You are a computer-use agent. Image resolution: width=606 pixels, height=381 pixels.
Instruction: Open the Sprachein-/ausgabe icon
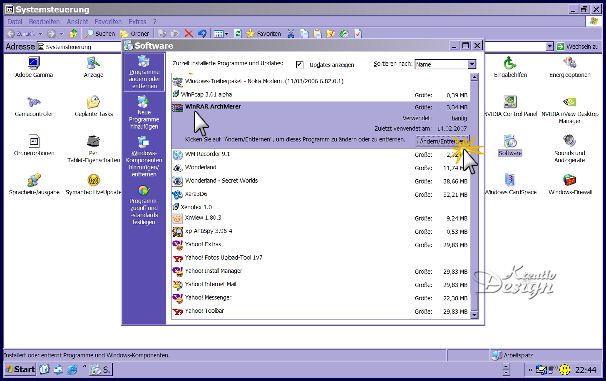[x=34, y=180]
